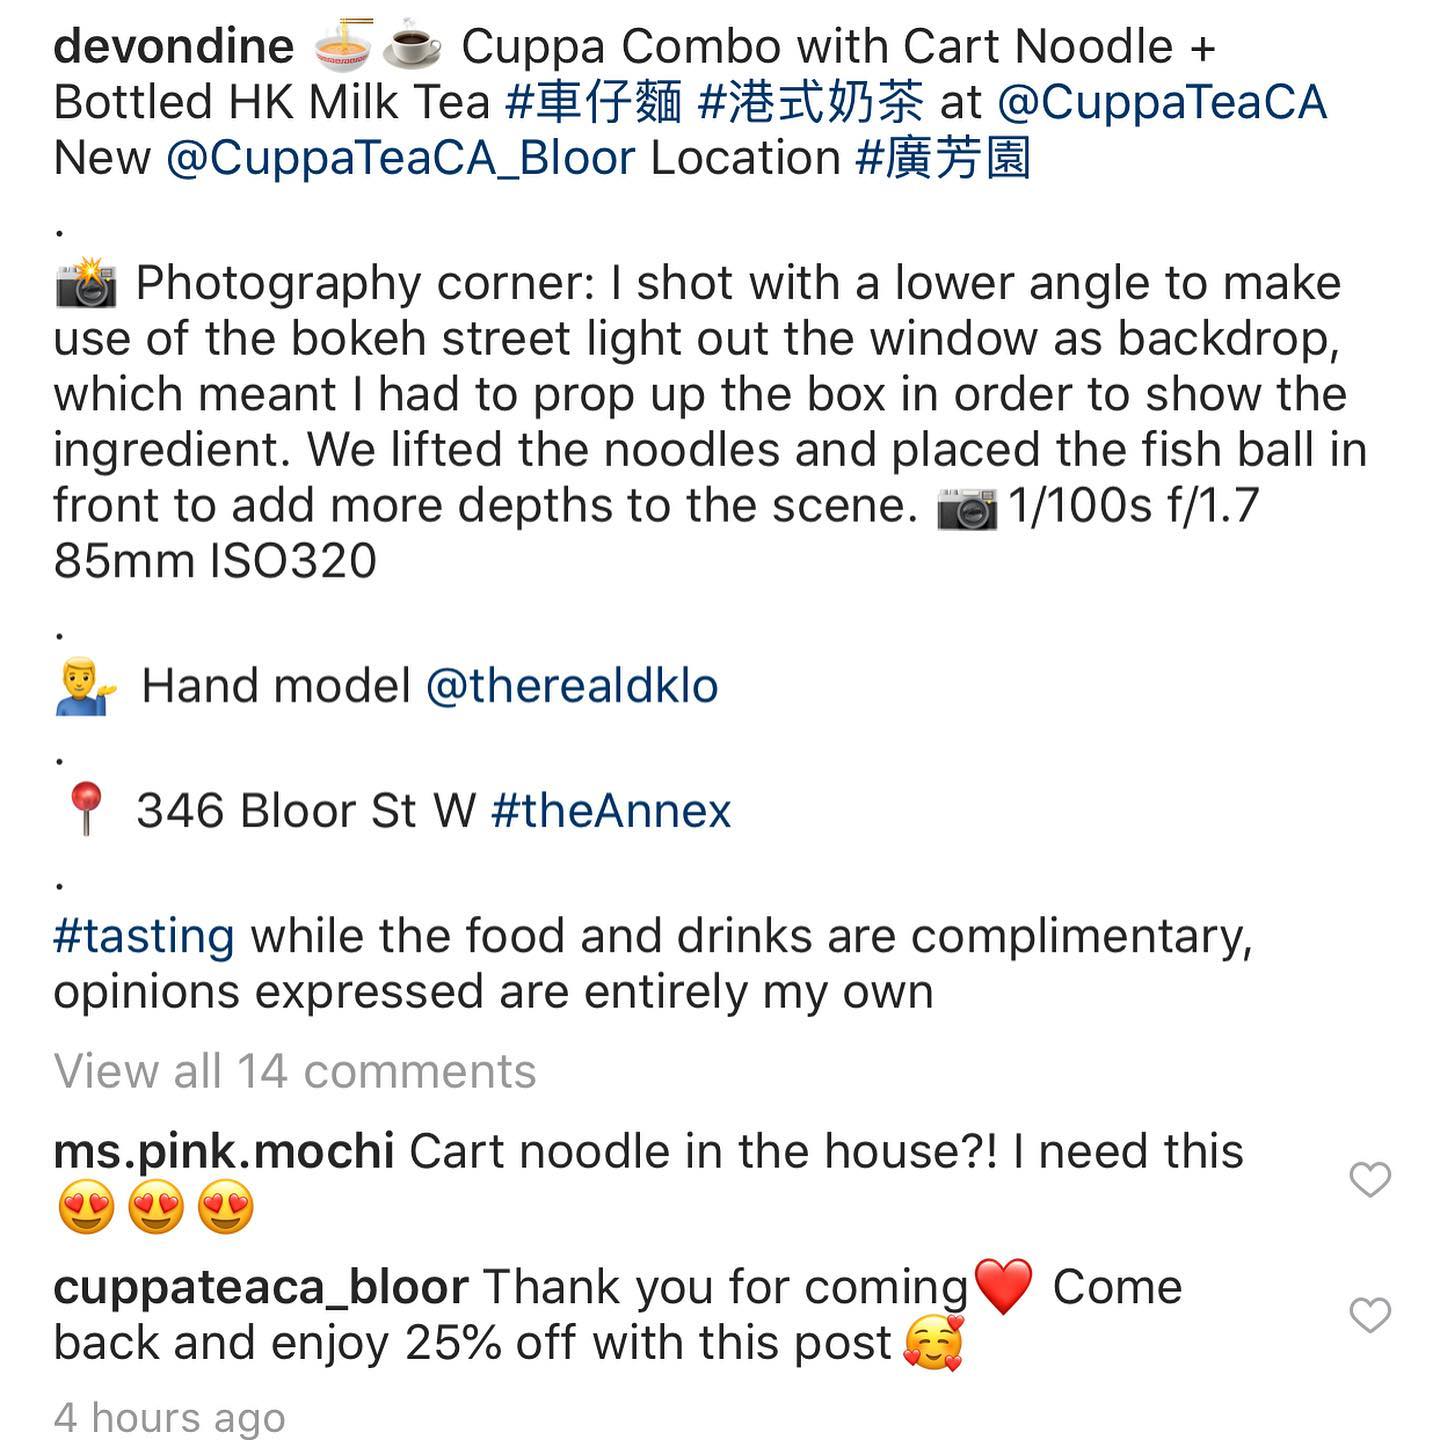Like the ms.pink.mochi comment heart
This screenshot has height=1440, width=1440.
pyautogui.click(x=1369, y=1180)
